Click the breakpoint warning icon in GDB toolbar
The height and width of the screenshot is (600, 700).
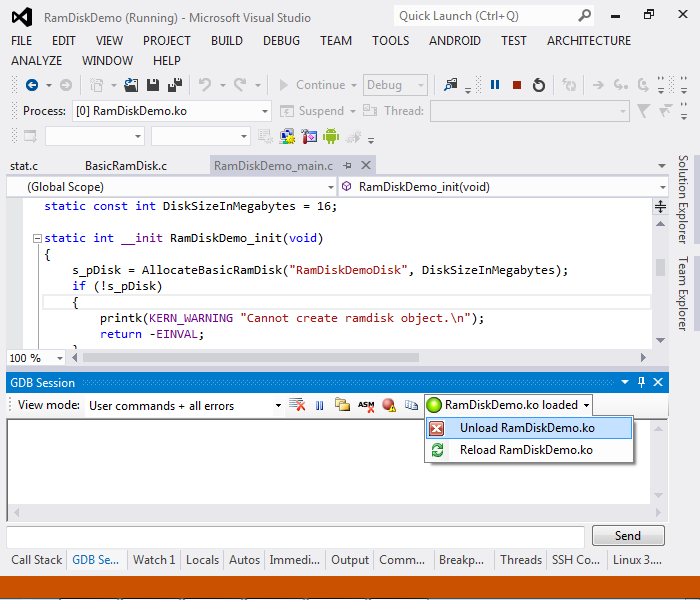click(x=389, y=405)
